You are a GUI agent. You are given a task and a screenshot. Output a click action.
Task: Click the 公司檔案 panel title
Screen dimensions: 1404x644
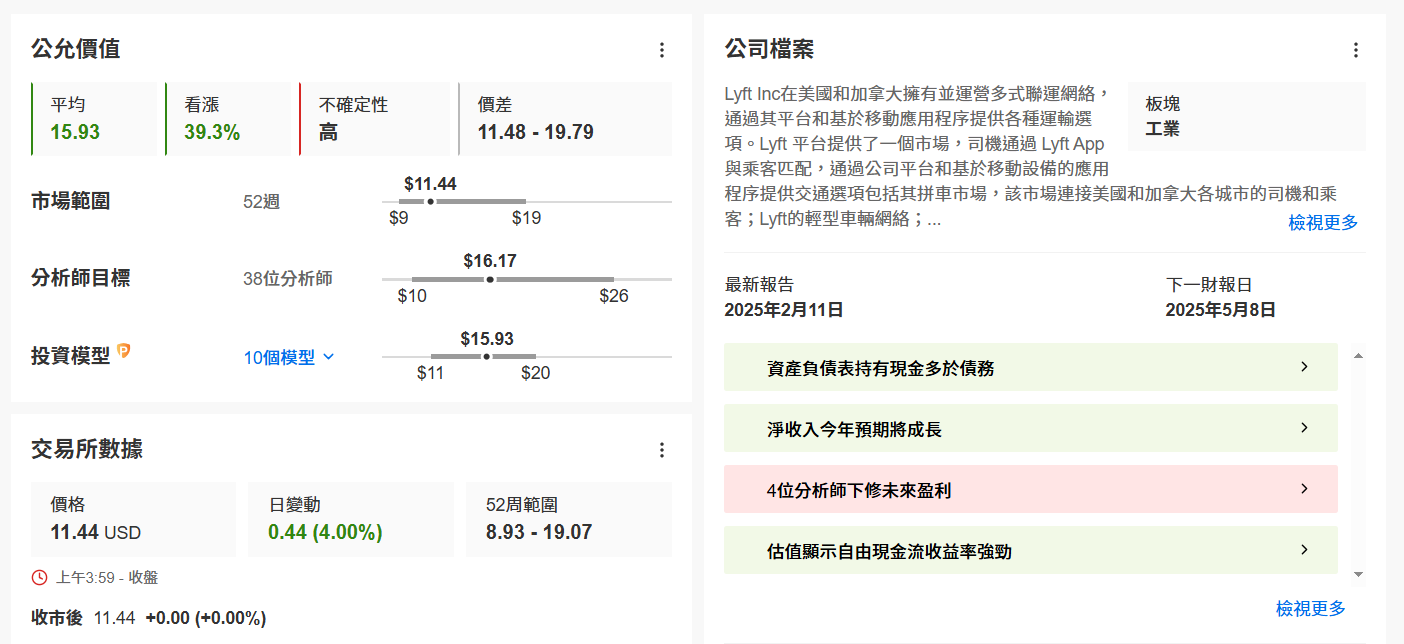click(x=769, y=48)
